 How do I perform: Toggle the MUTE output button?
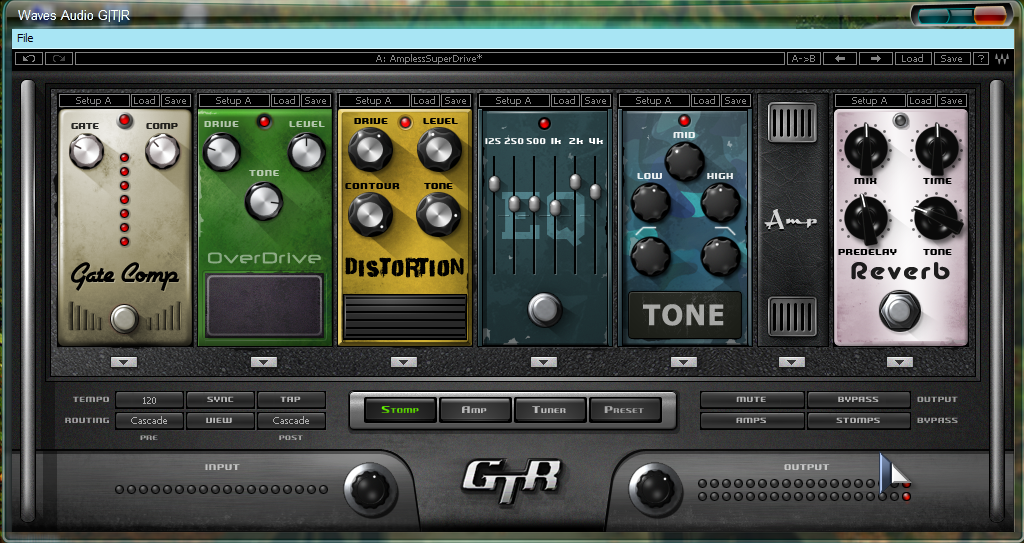tap(752, 400)
